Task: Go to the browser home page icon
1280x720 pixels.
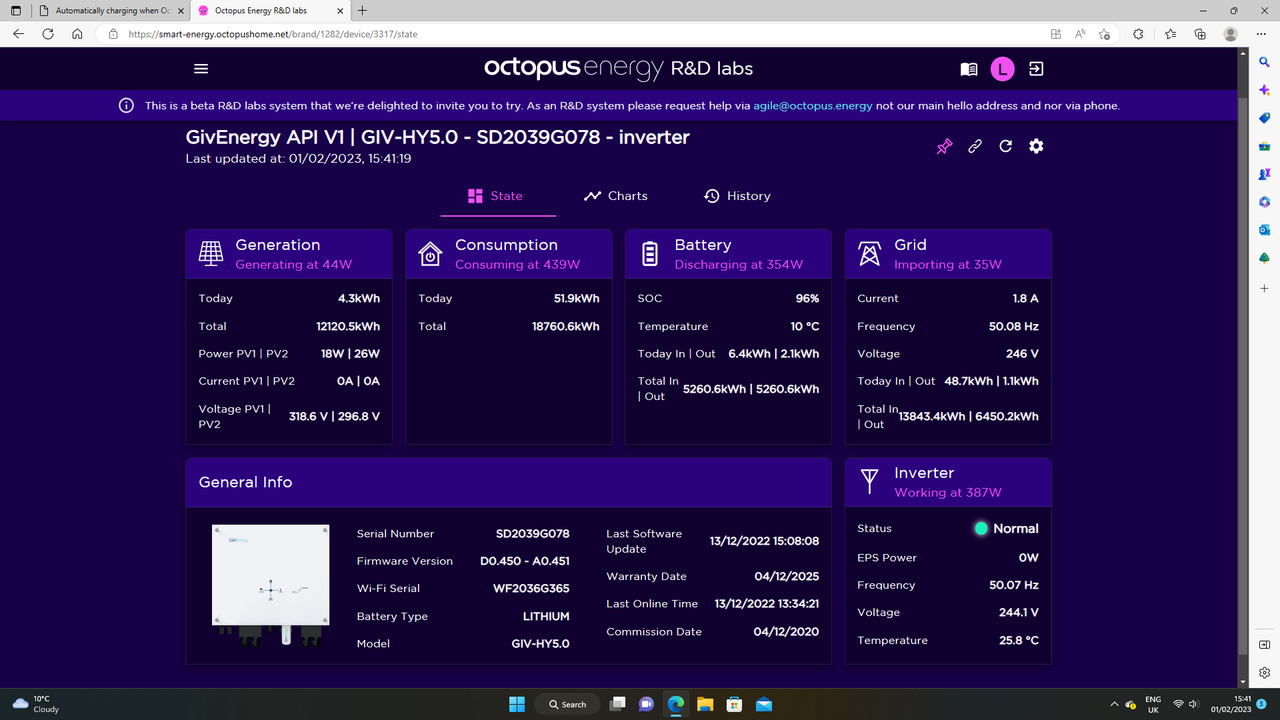Action: coord(77,34)
